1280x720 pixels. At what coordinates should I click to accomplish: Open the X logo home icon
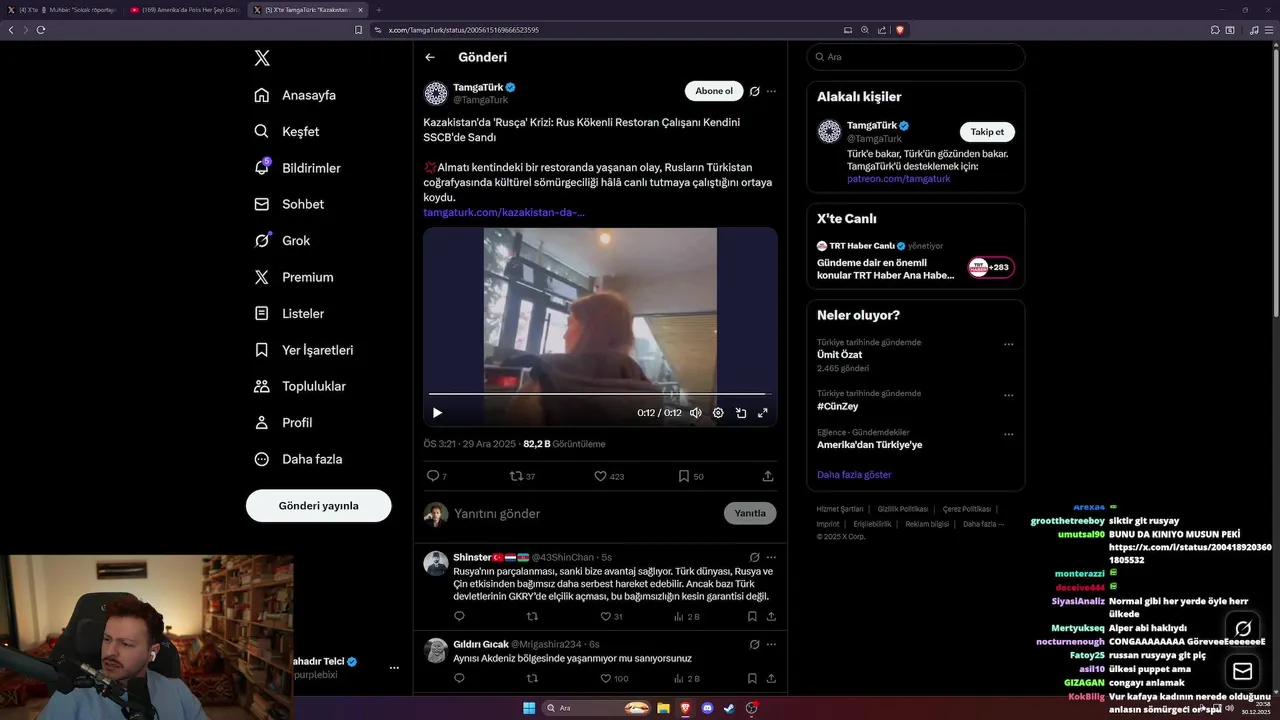click(x=262, y=58)
